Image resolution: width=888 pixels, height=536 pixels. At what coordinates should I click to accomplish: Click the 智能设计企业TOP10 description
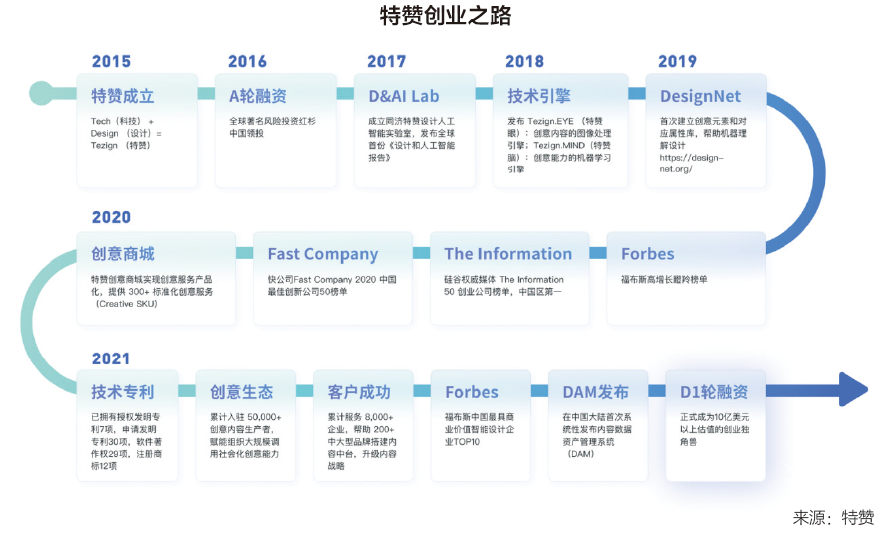pos(479,429)
